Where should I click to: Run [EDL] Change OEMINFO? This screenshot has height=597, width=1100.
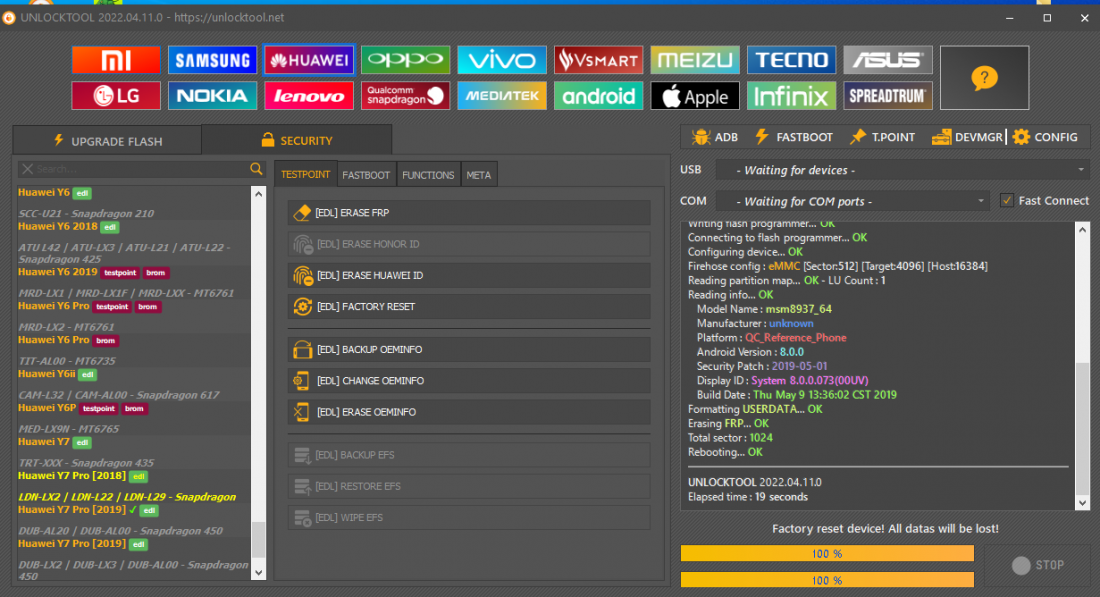[469, 381]
